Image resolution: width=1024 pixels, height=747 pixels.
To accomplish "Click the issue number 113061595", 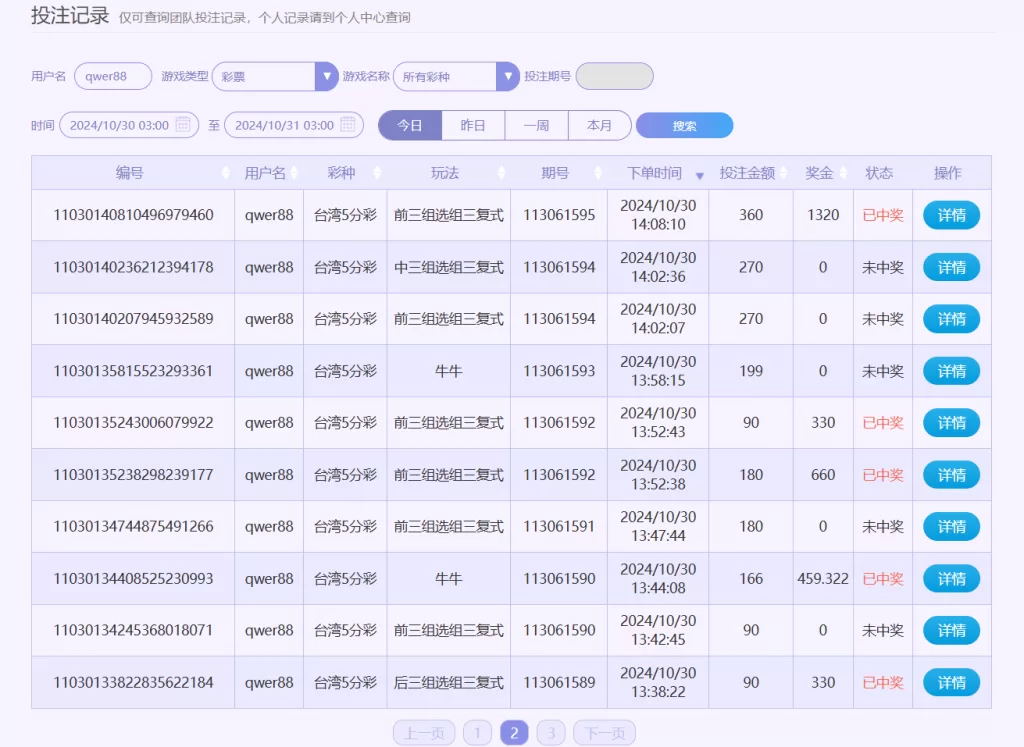I will (x=559, y=215).
